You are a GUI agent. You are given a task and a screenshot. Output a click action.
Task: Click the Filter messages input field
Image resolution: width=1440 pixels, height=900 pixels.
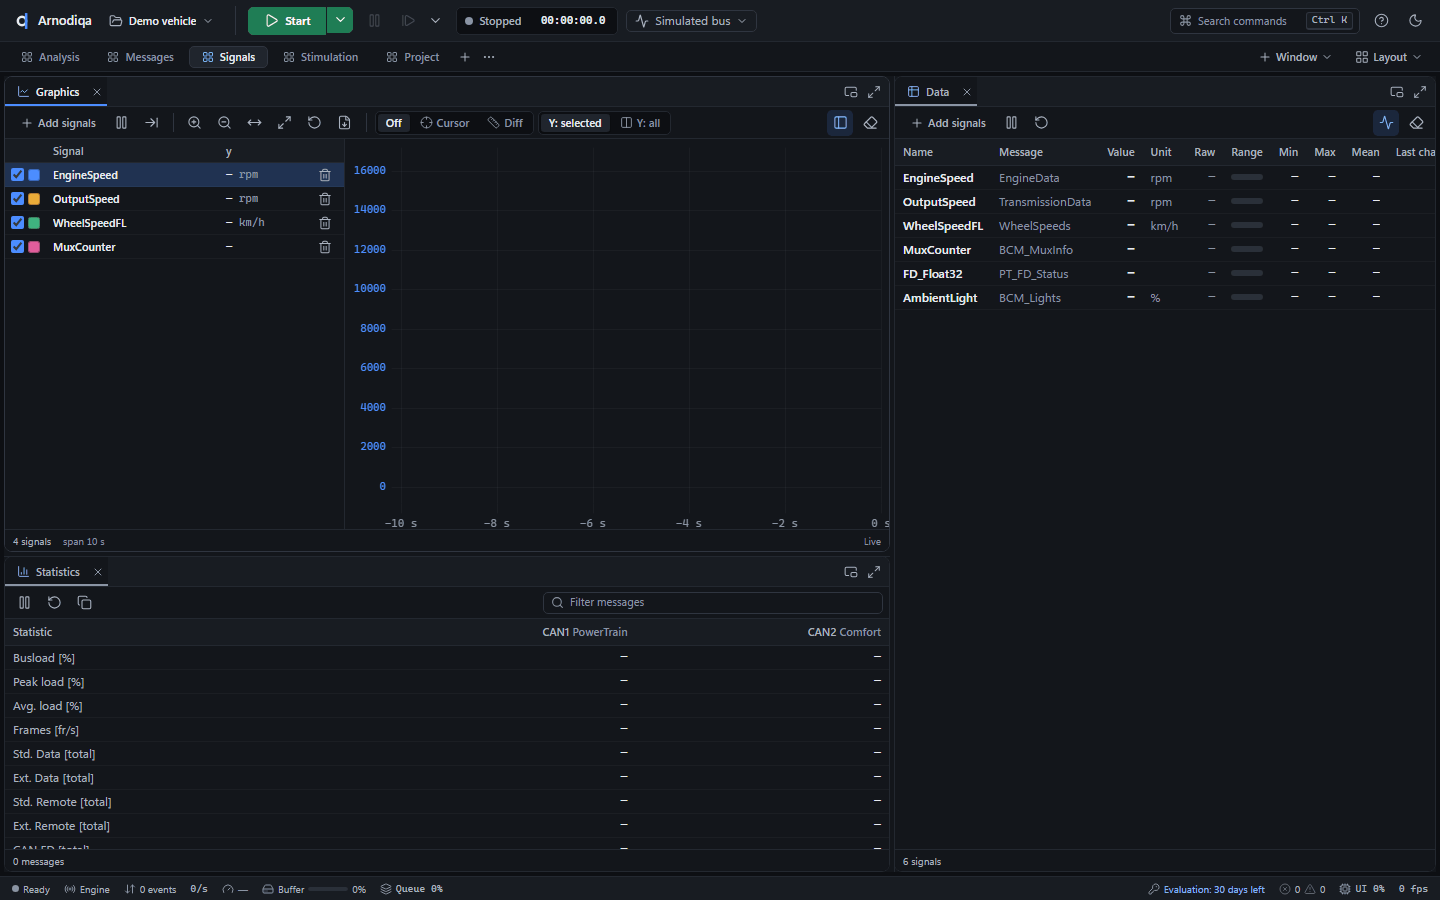pos(713,603)
